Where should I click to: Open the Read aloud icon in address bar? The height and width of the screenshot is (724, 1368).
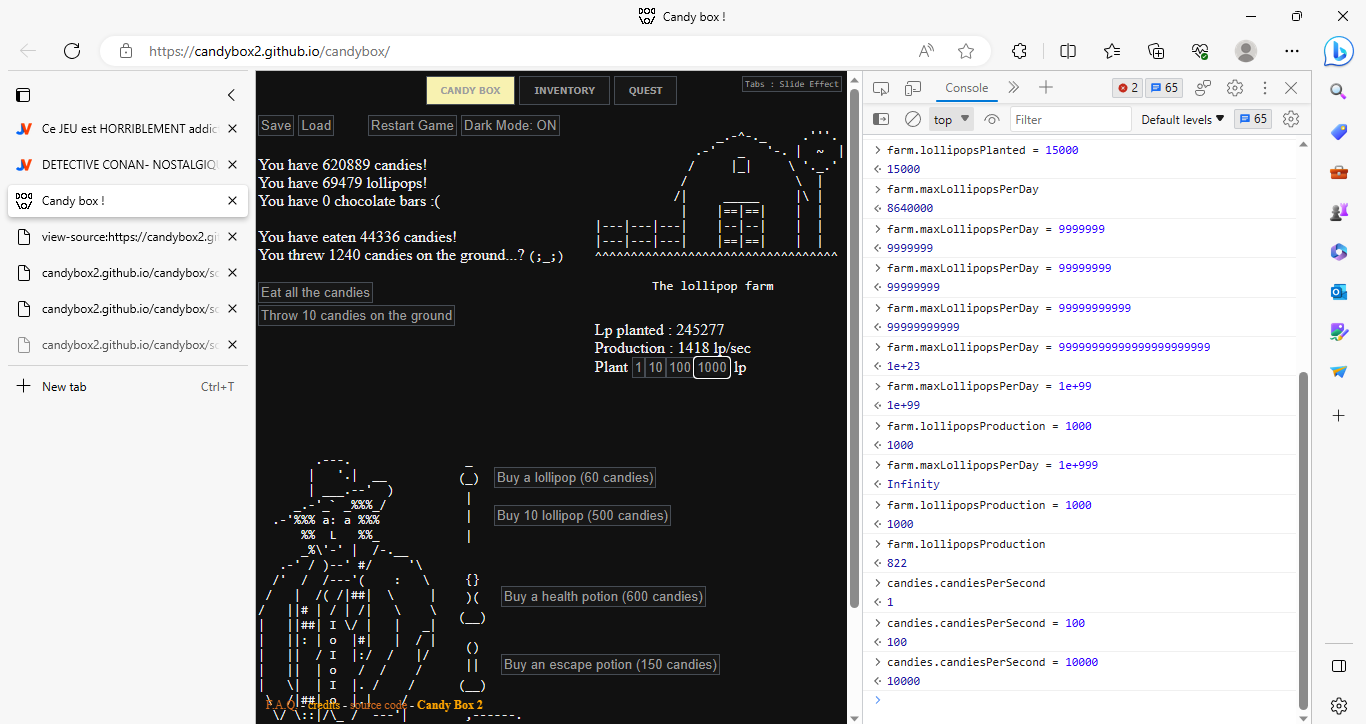click(x=927, y=51)
